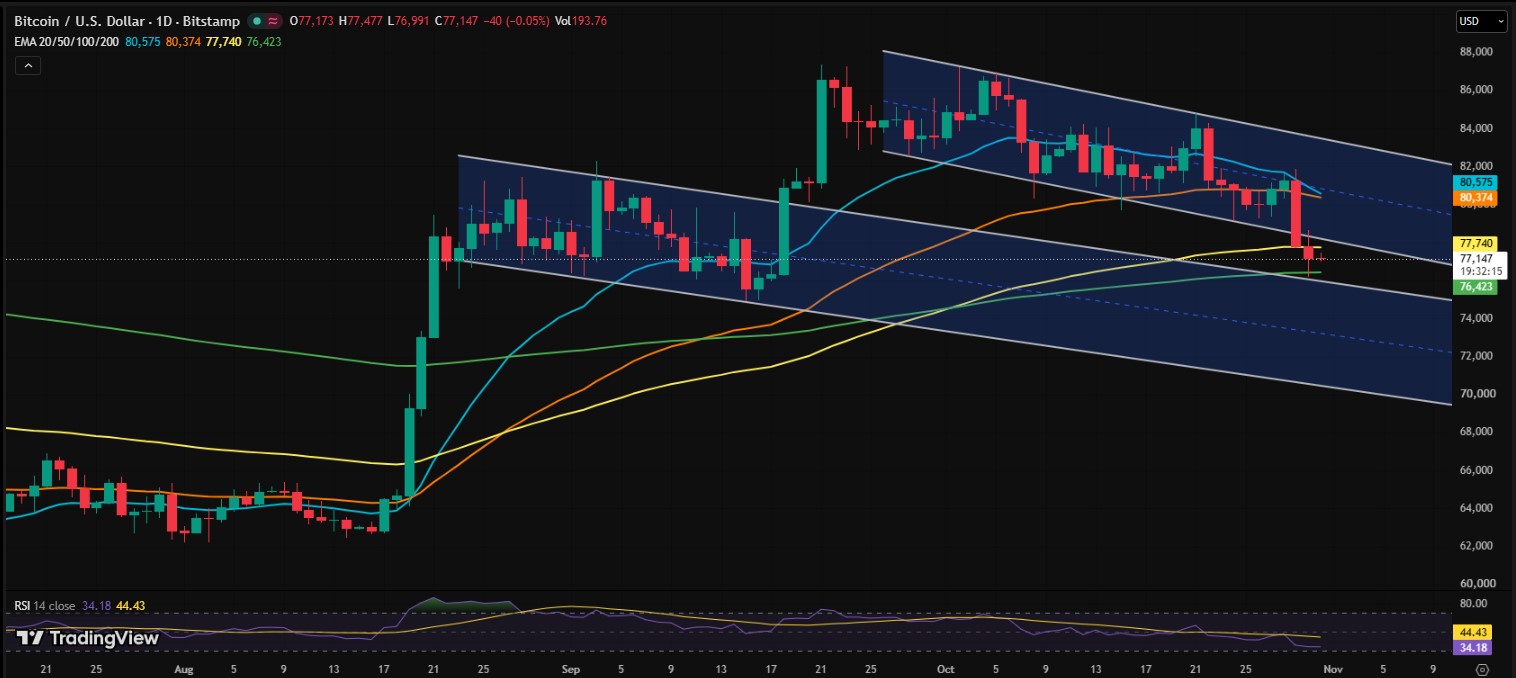Open the chart settings gear icon
The height and width of the screenshot is (678, 1516).
pyautogui.click(x=1482, y=669)
